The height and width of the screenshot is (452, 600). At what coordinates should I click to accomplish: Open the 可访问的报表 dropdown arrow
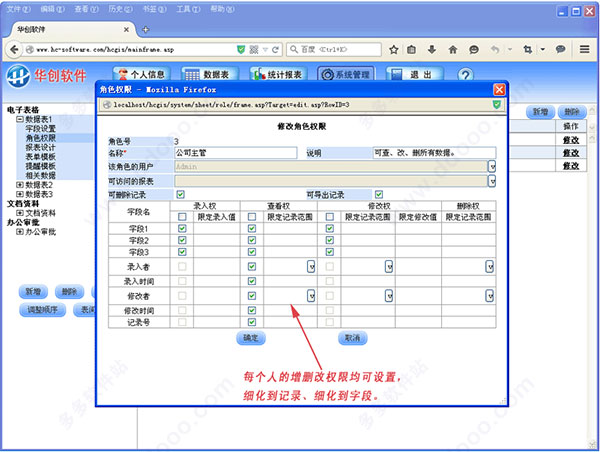point(492,181)
